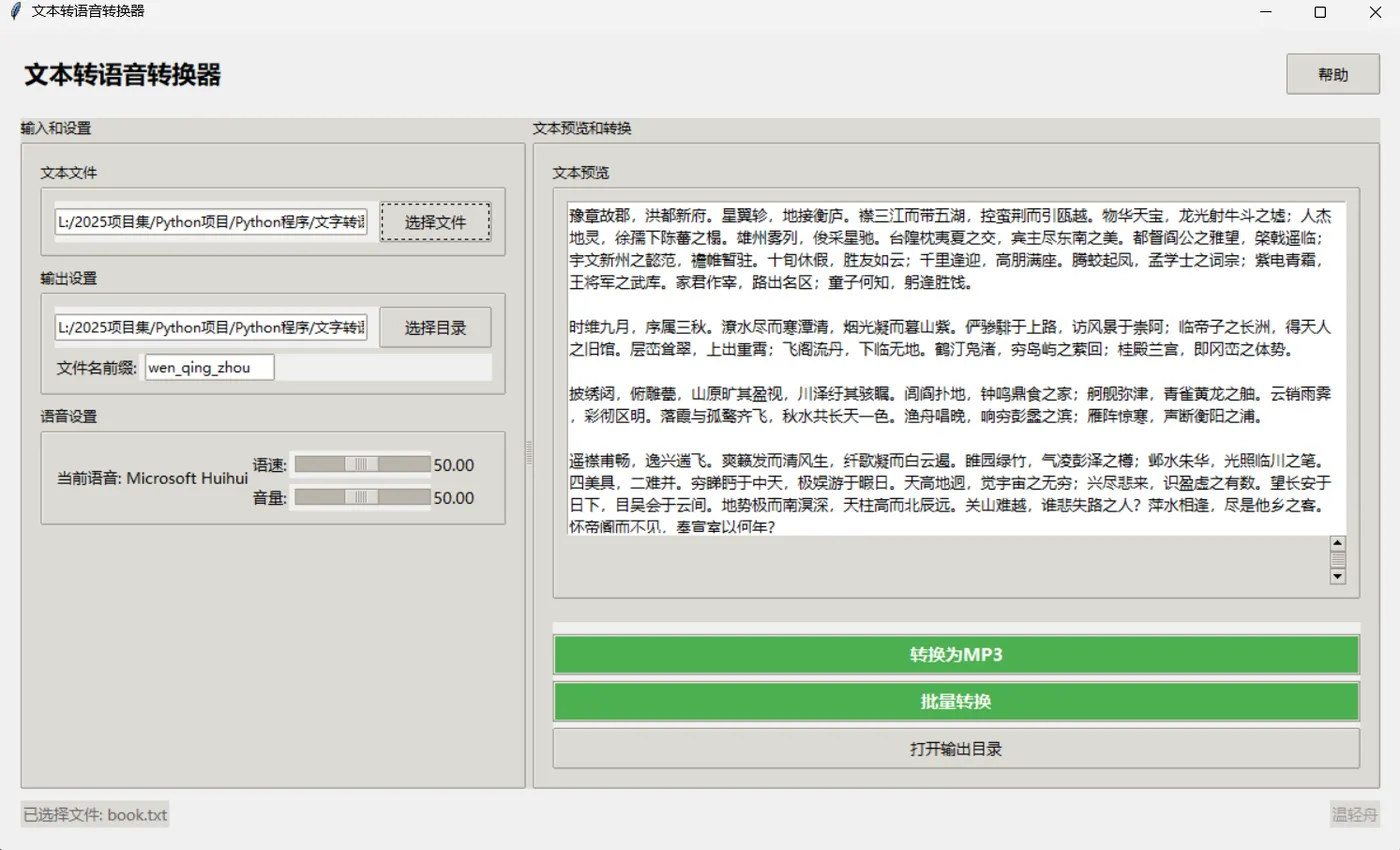1400x850 pixels.
Task: Click the scroll-down arrow on the preview scrollbar
Action: tap(1338, 578)
